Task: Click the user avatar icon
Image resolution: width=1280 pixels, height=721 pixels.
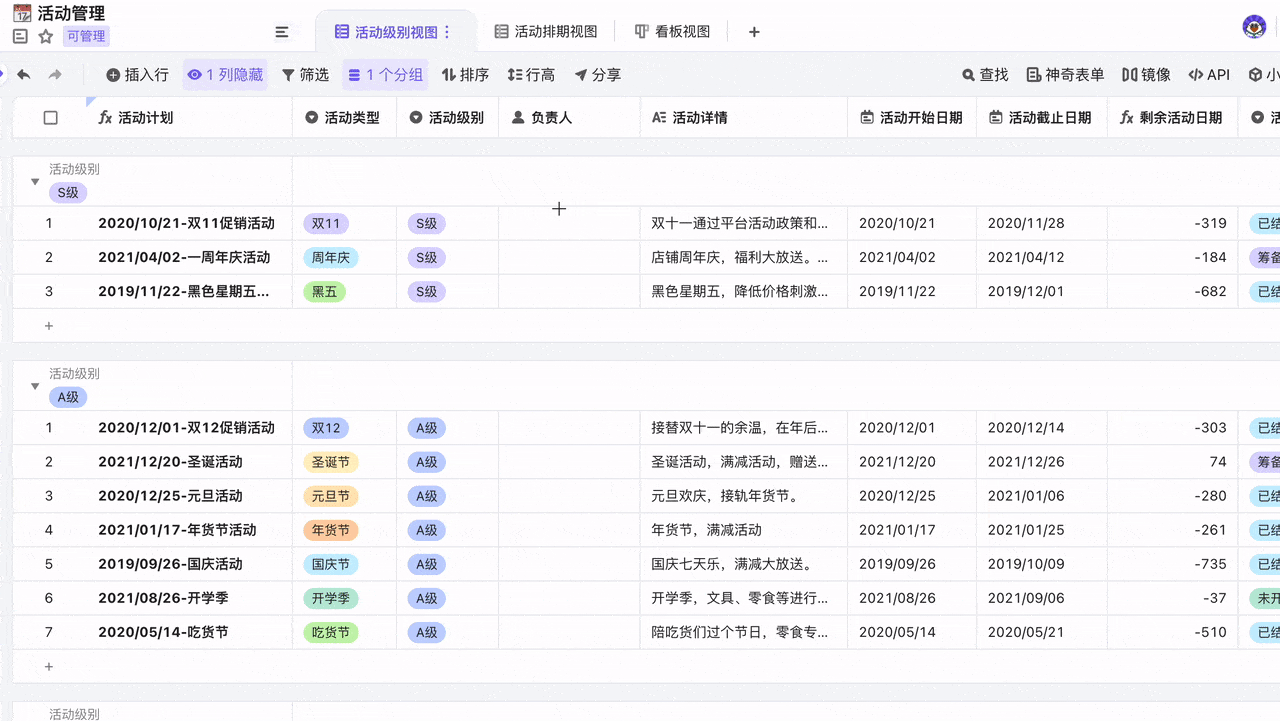Action: point(1254,28)
